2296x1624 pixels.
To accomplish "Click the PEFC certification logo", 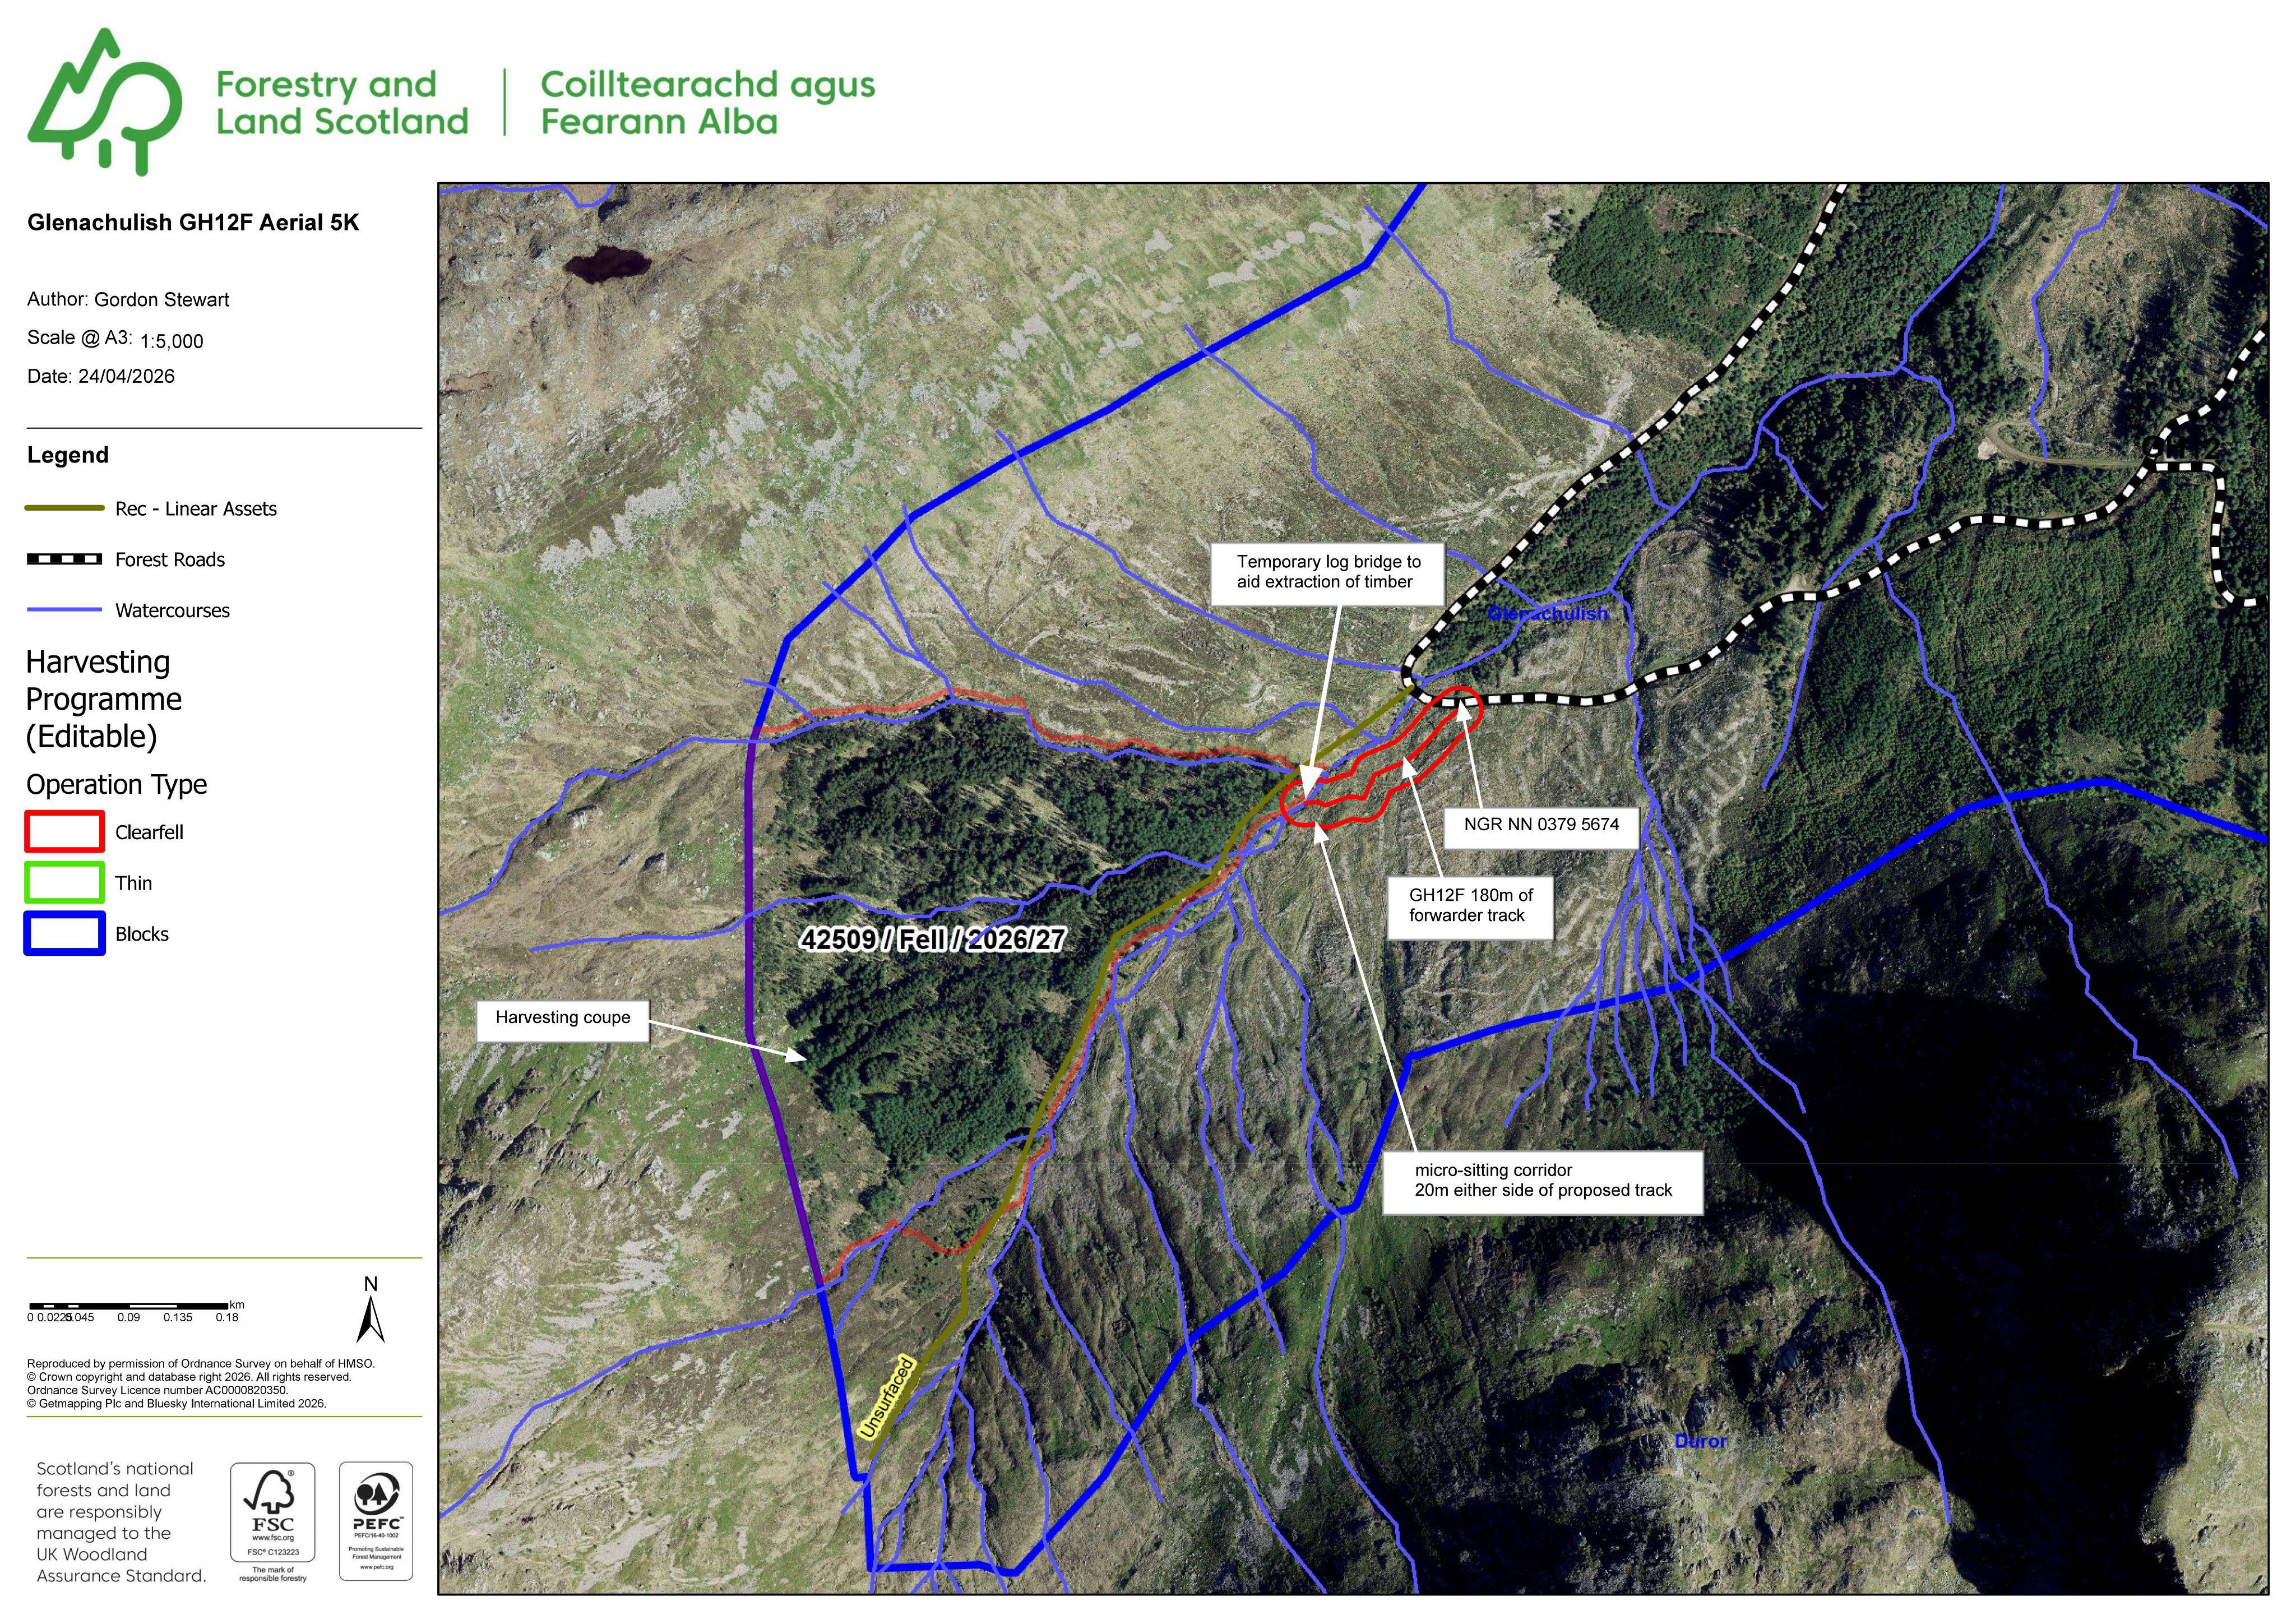I will pos(376,1521).
